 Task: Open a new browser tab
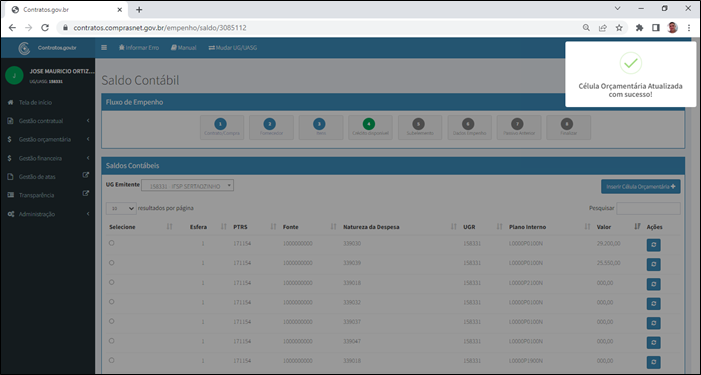click(x=139, y=9)
